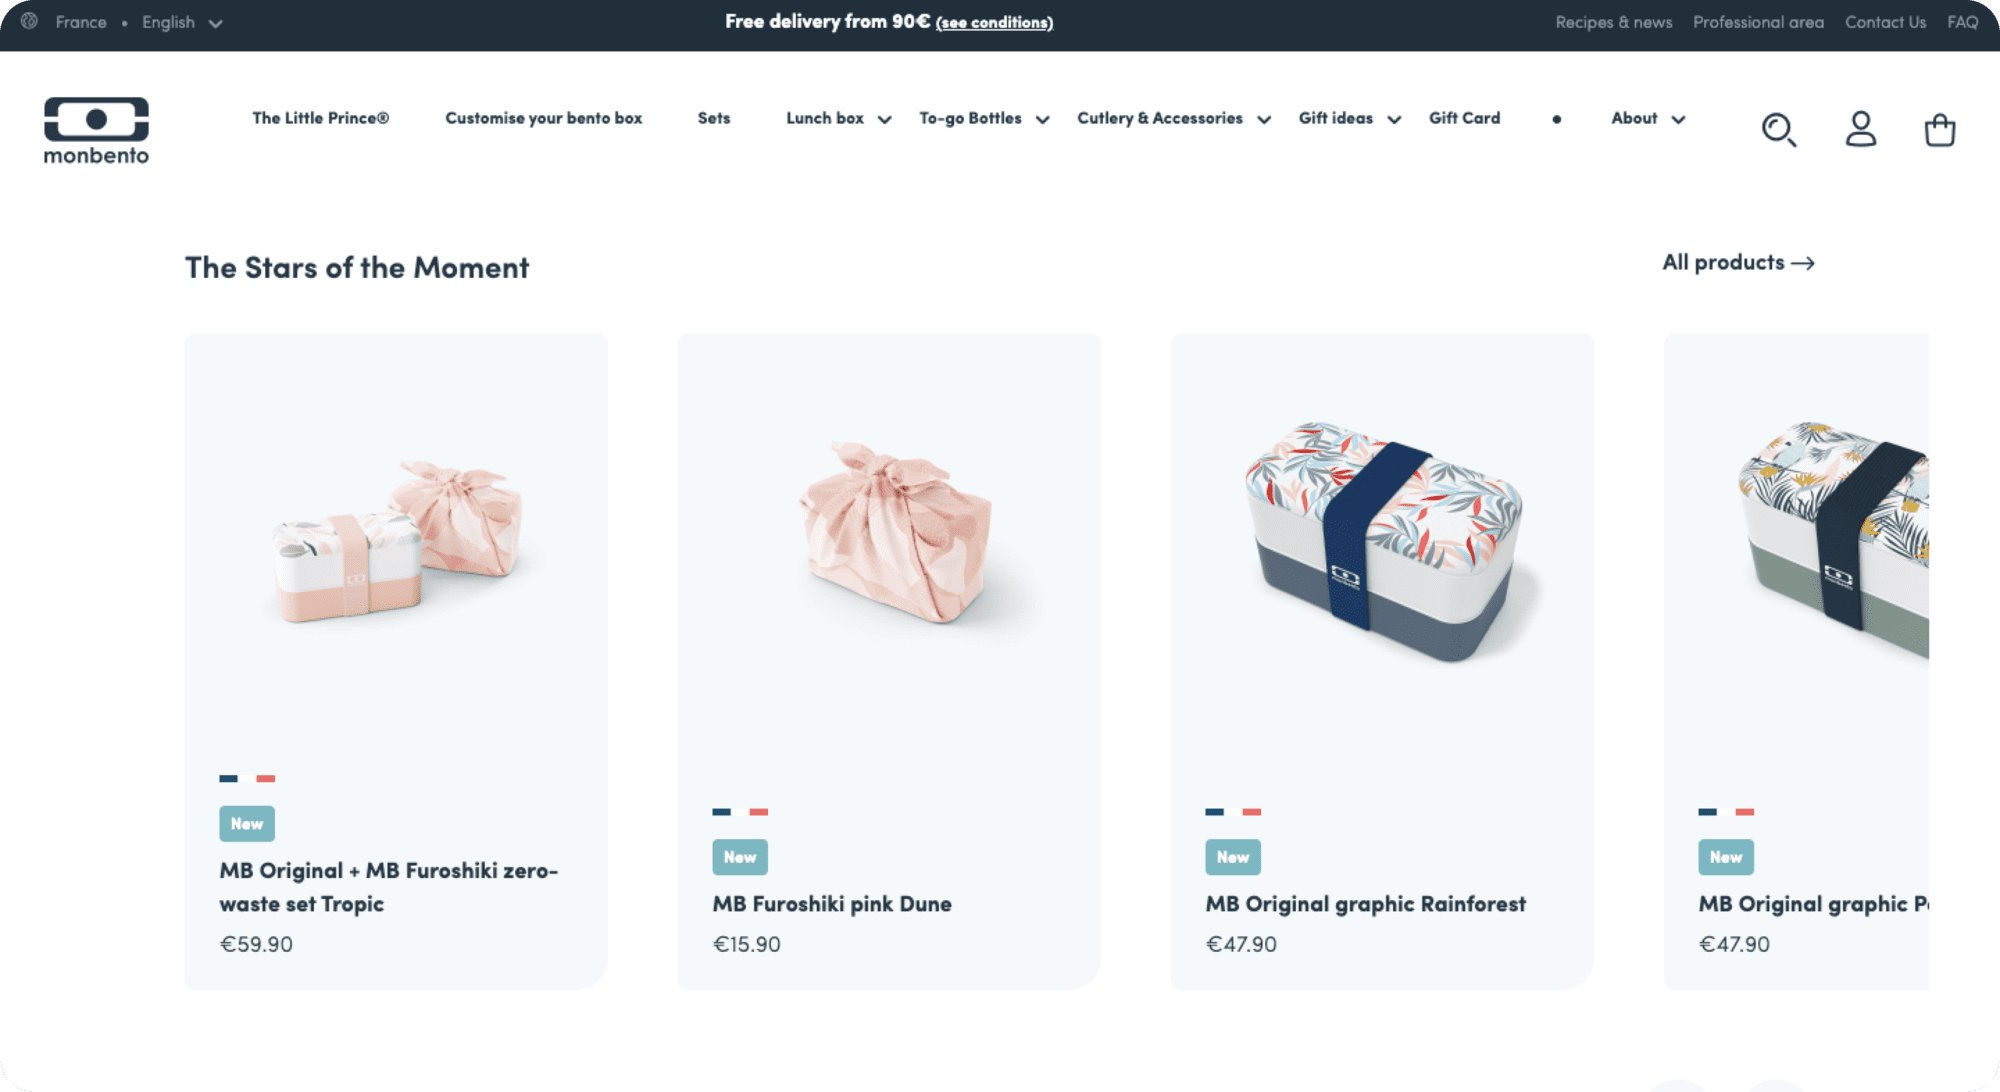2000x1092 pixels.
Task: Open the shopping bag icon
Action: tap(1940, 130)
